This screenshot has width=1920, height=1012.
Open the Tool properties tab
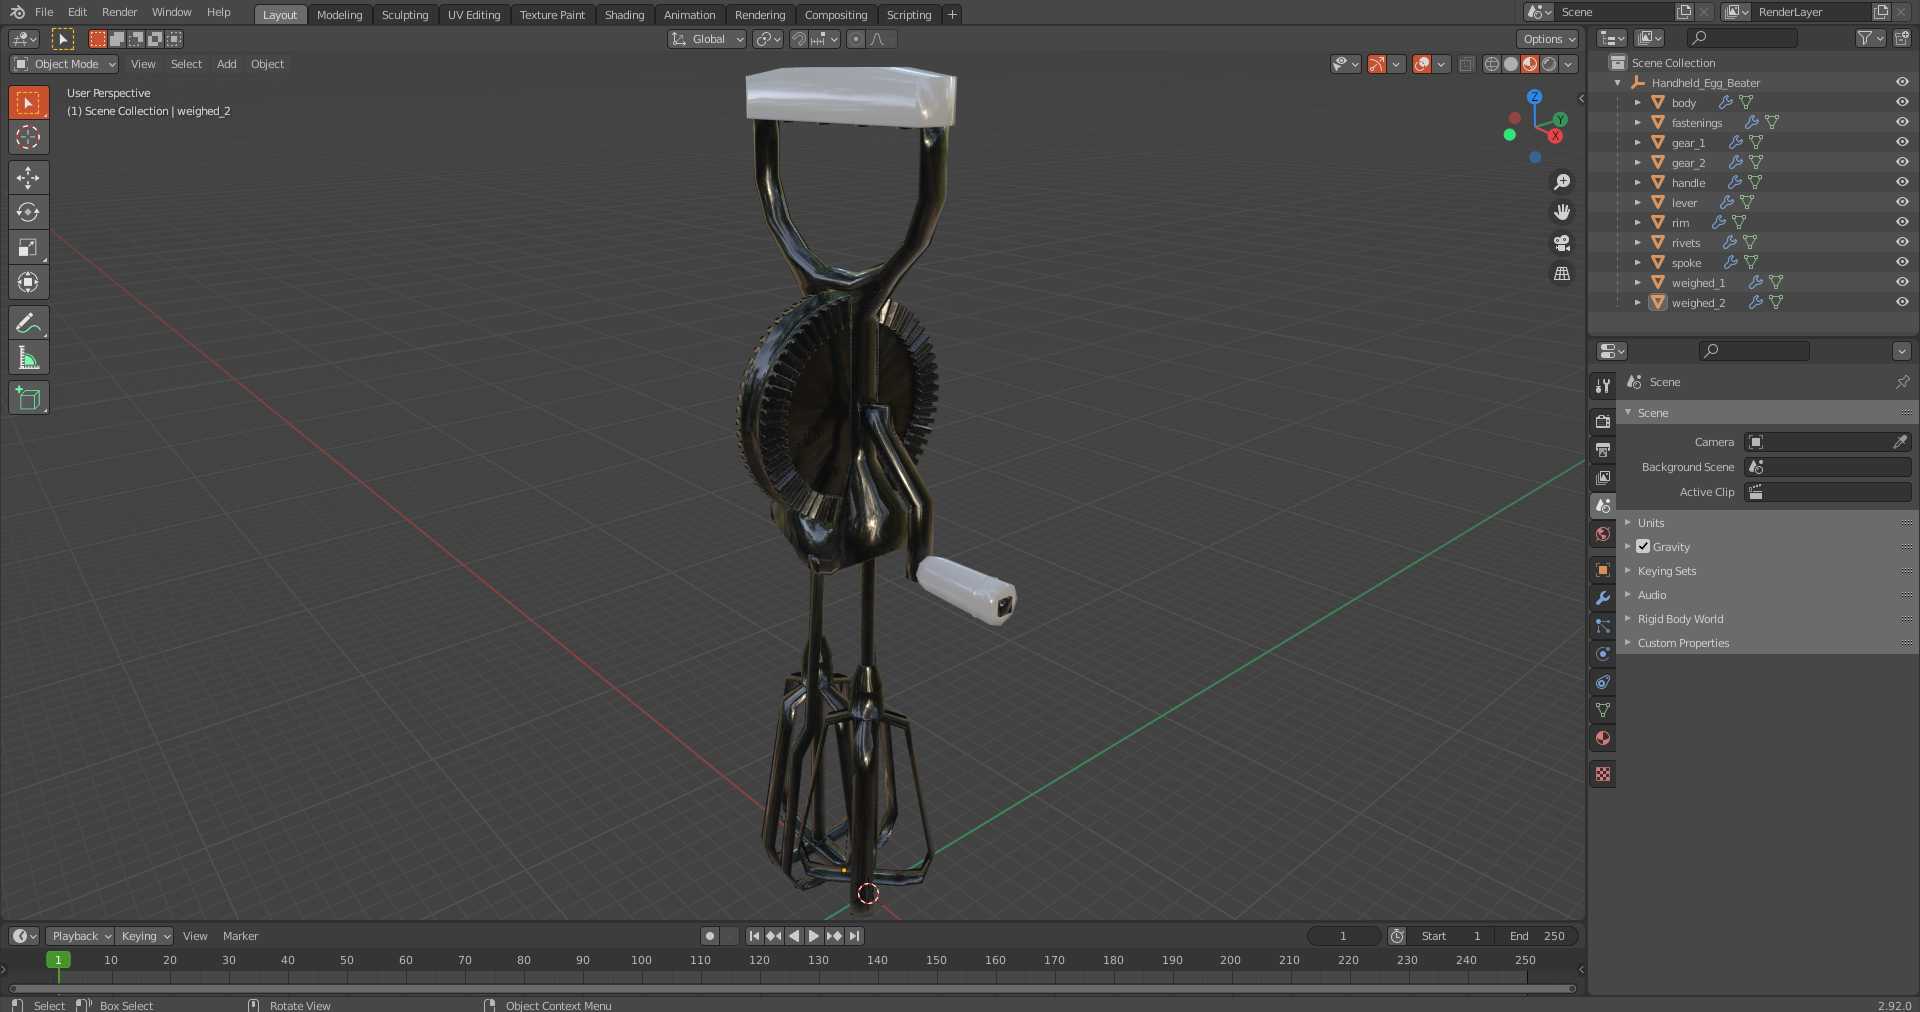[1603, 386]
